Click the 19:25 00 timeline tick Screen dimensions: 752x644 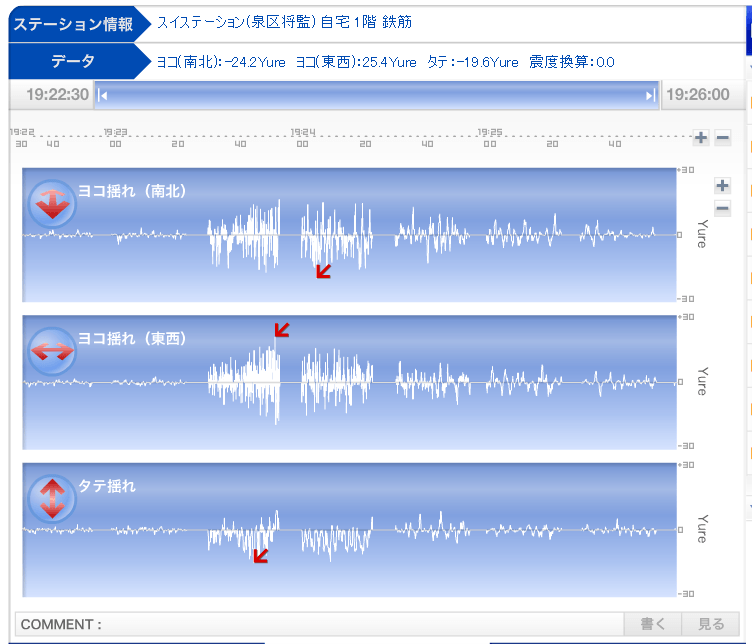(490, 138)
